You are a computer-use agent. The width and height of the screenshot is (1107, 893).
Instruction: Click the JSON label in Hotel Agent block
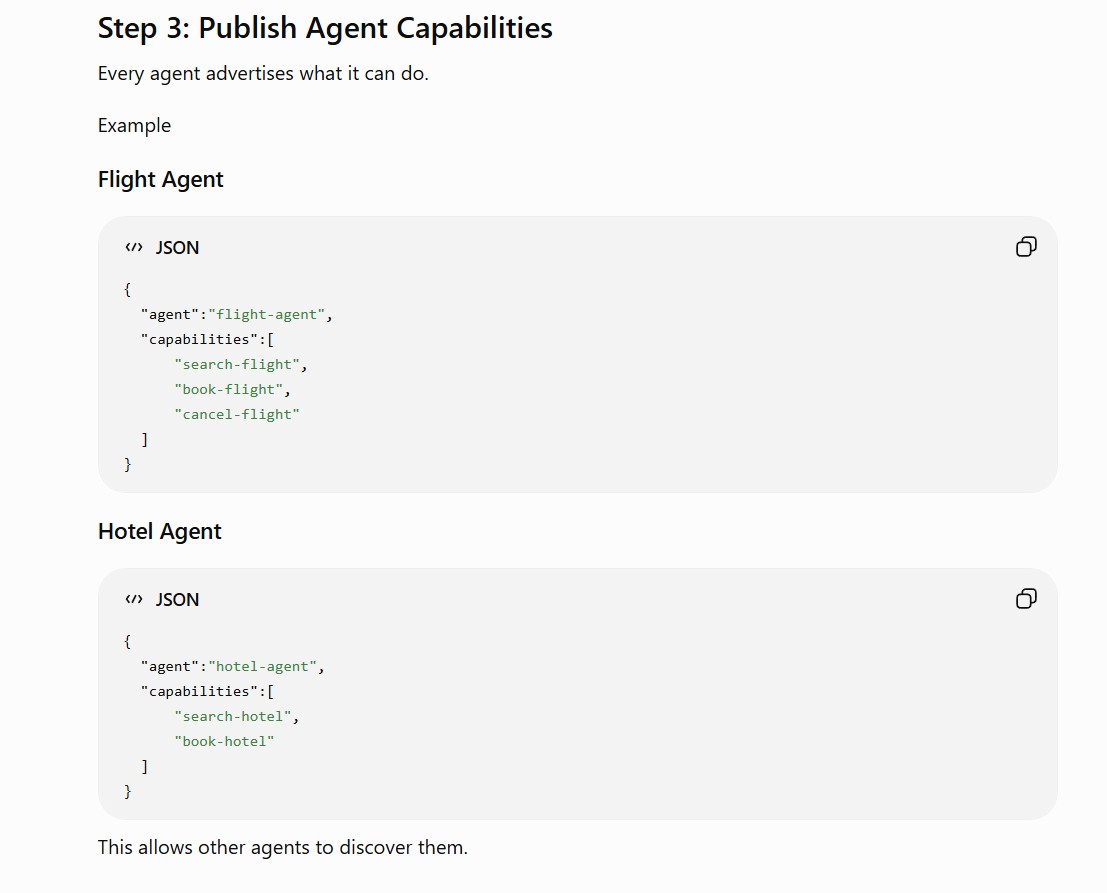pos(177,600)
